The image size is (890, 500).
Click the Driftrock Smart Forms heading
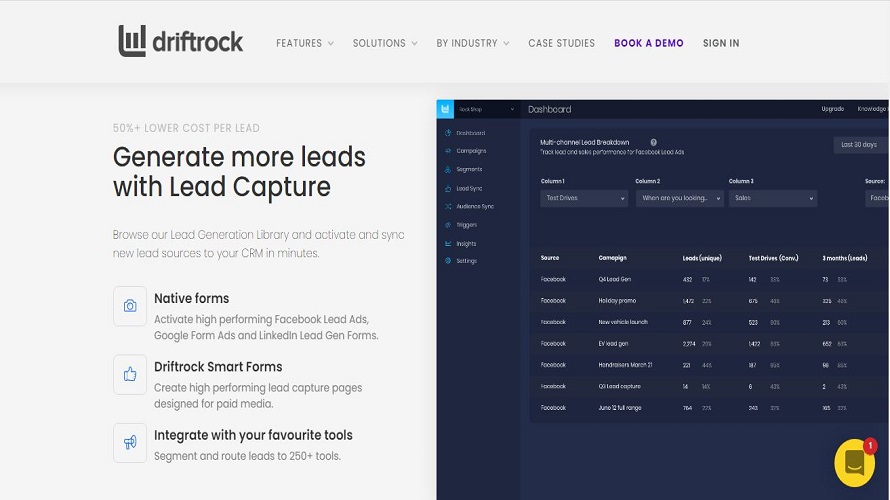218,367
